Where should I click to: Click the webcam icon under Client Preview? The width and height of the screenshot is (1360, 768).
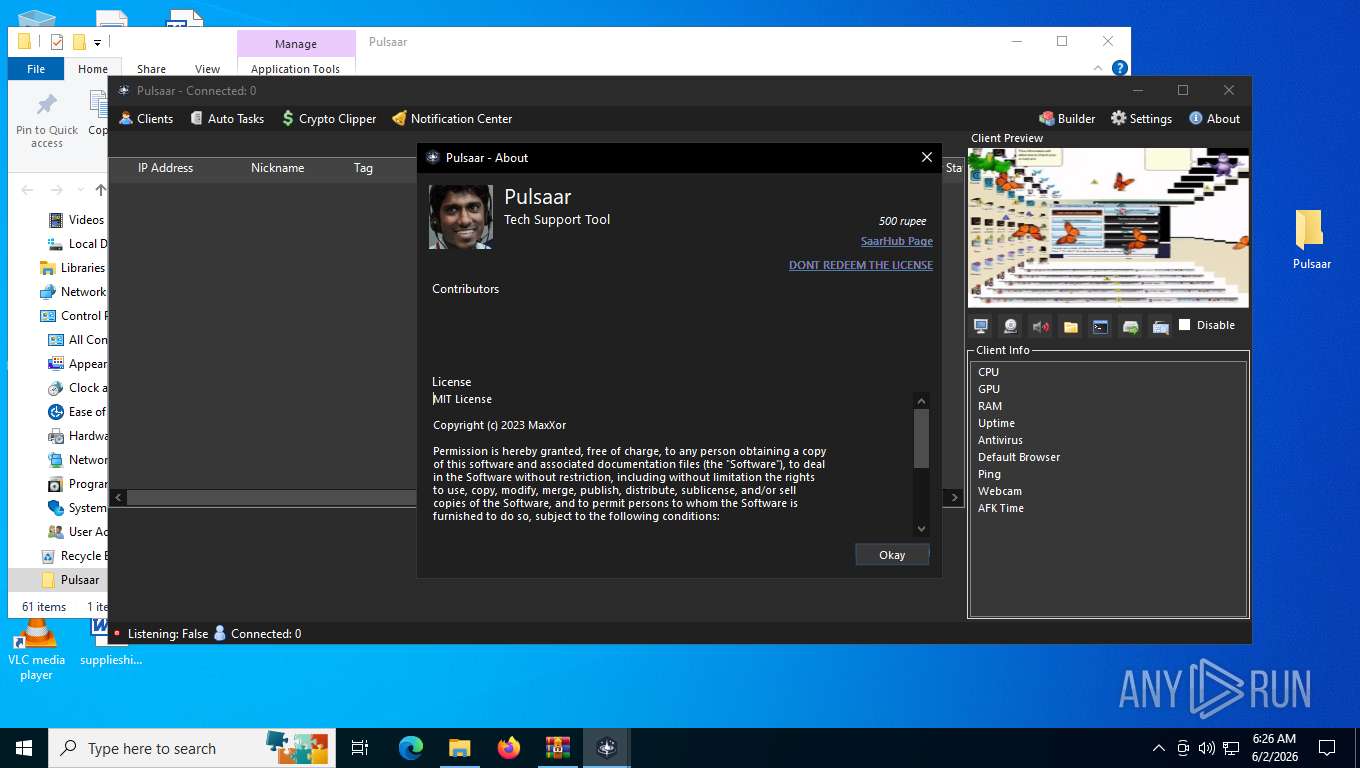(1011, 326)
